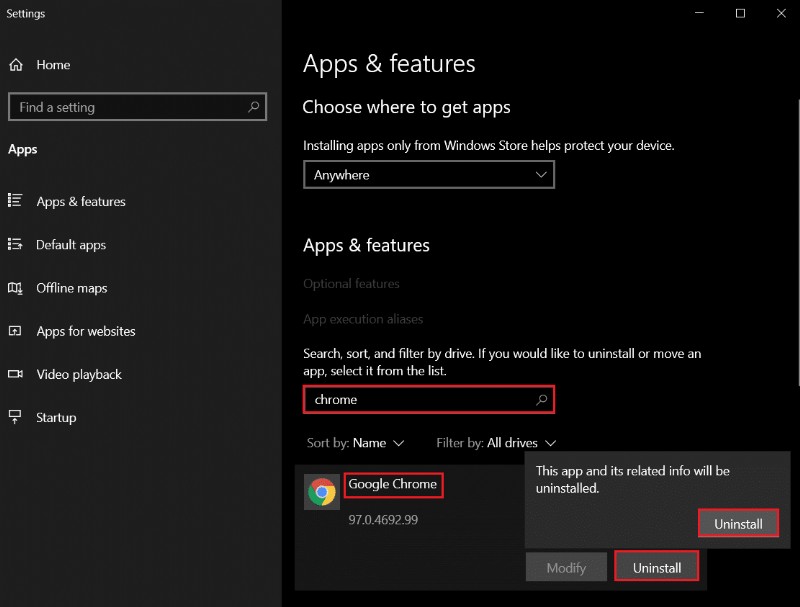Click the Modify button for Google Chrome
800x607 pixels.
point(566,566)
